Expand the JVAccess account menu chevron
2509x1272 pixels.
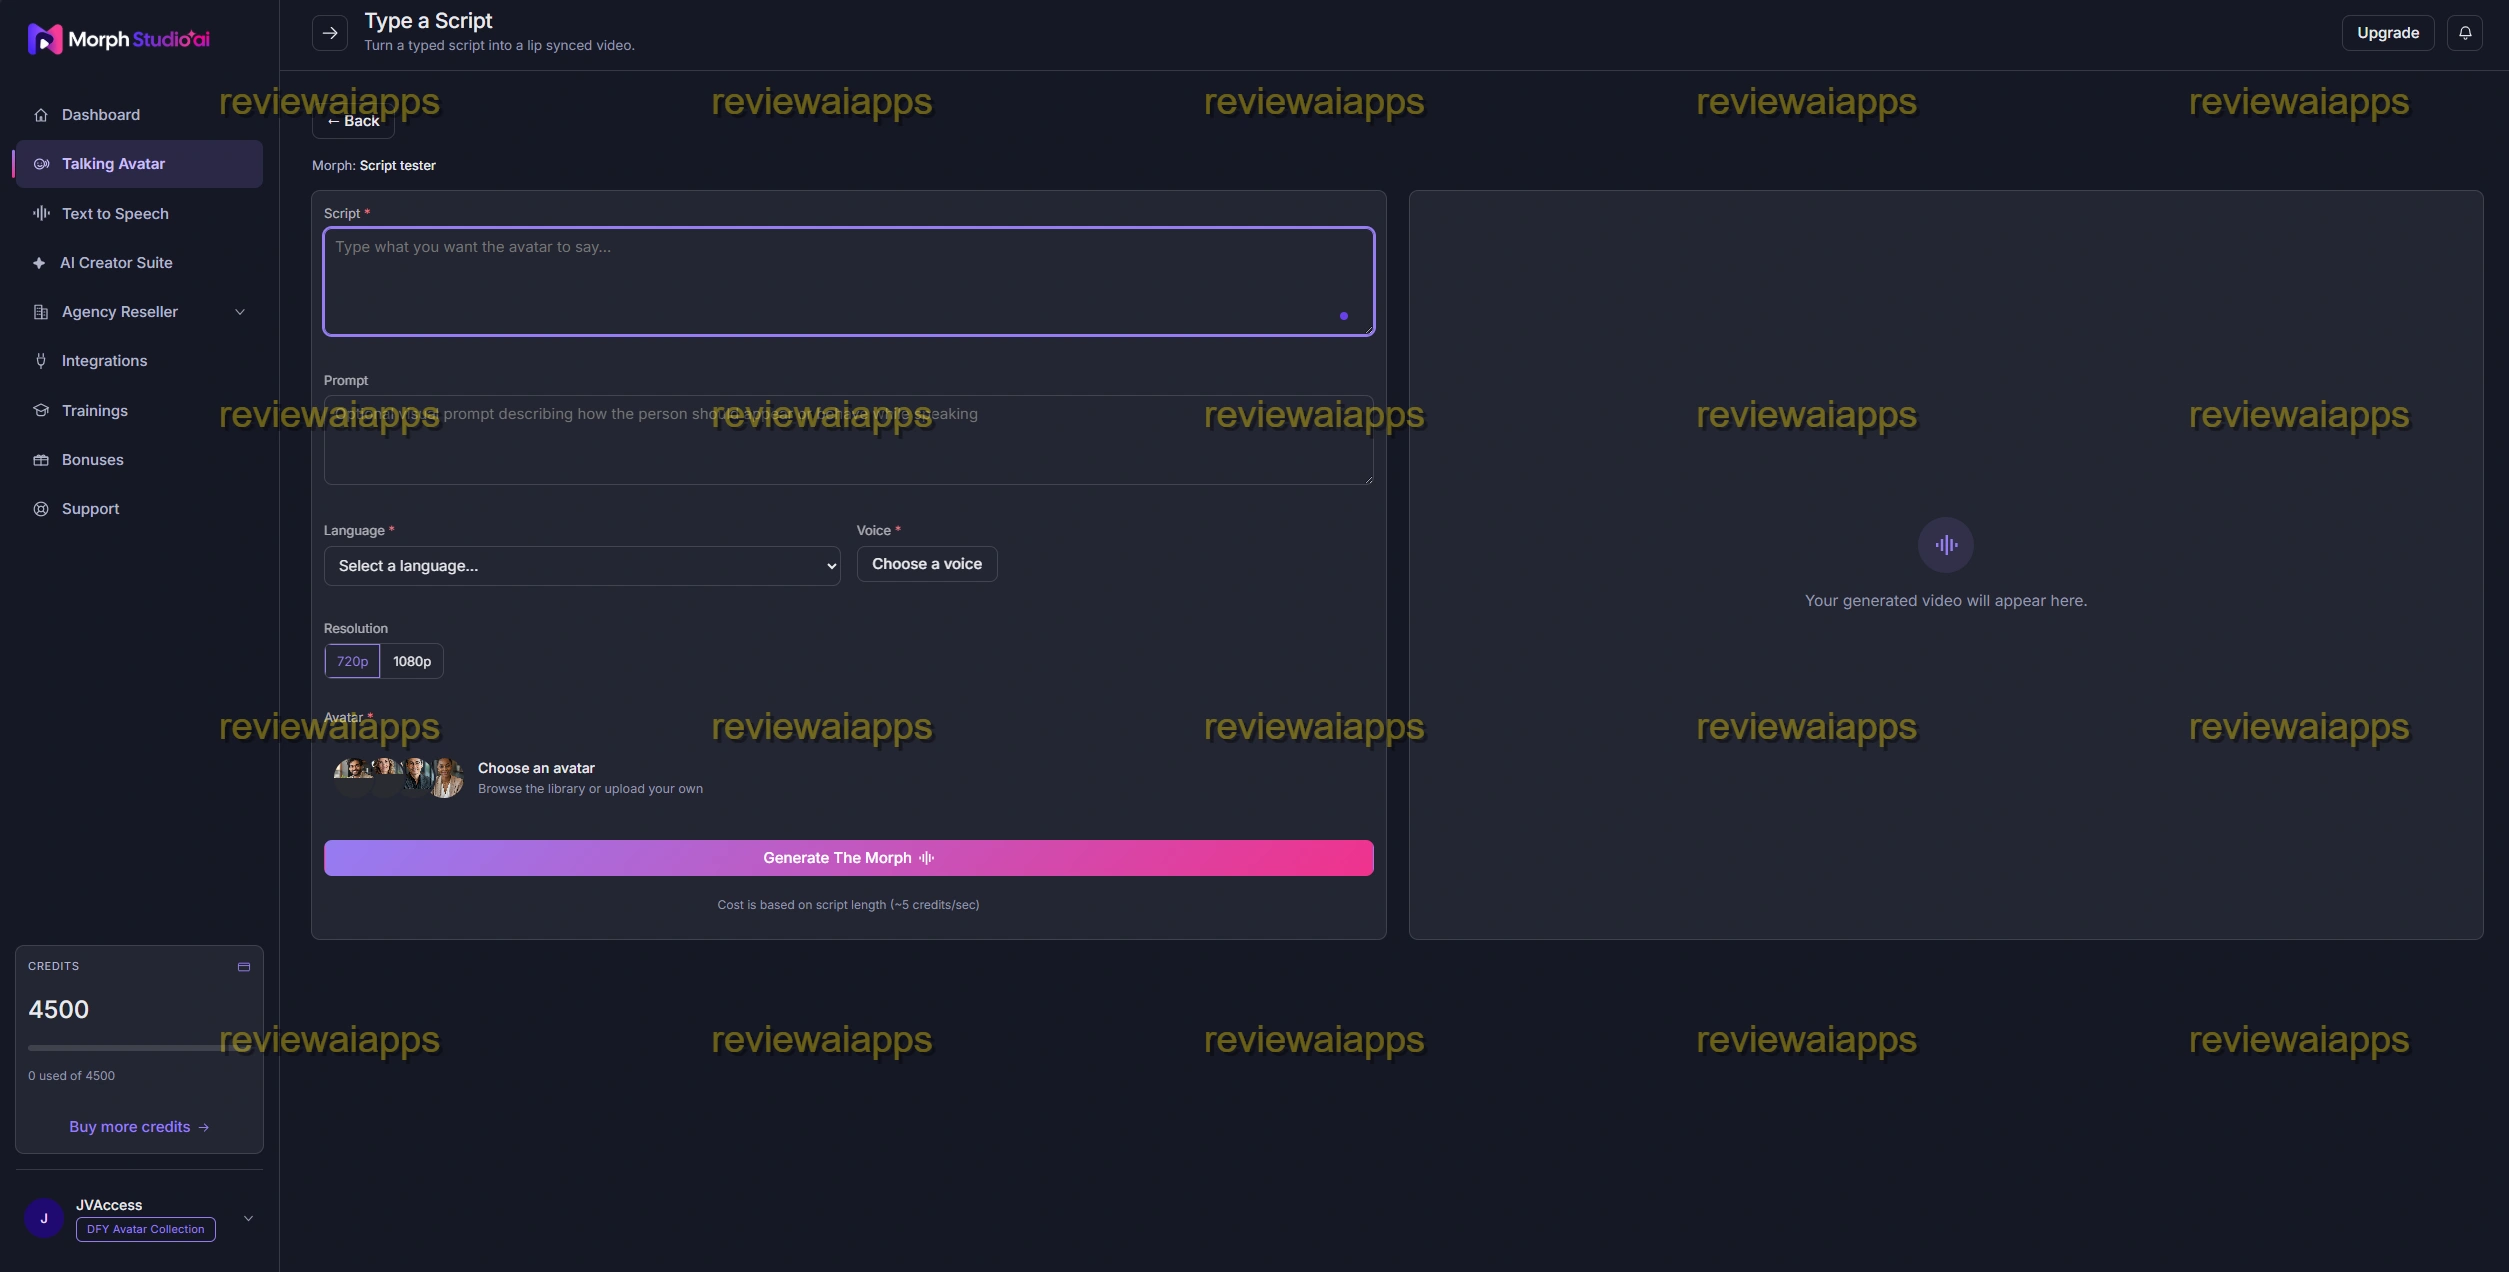(x=248, y=1218)
